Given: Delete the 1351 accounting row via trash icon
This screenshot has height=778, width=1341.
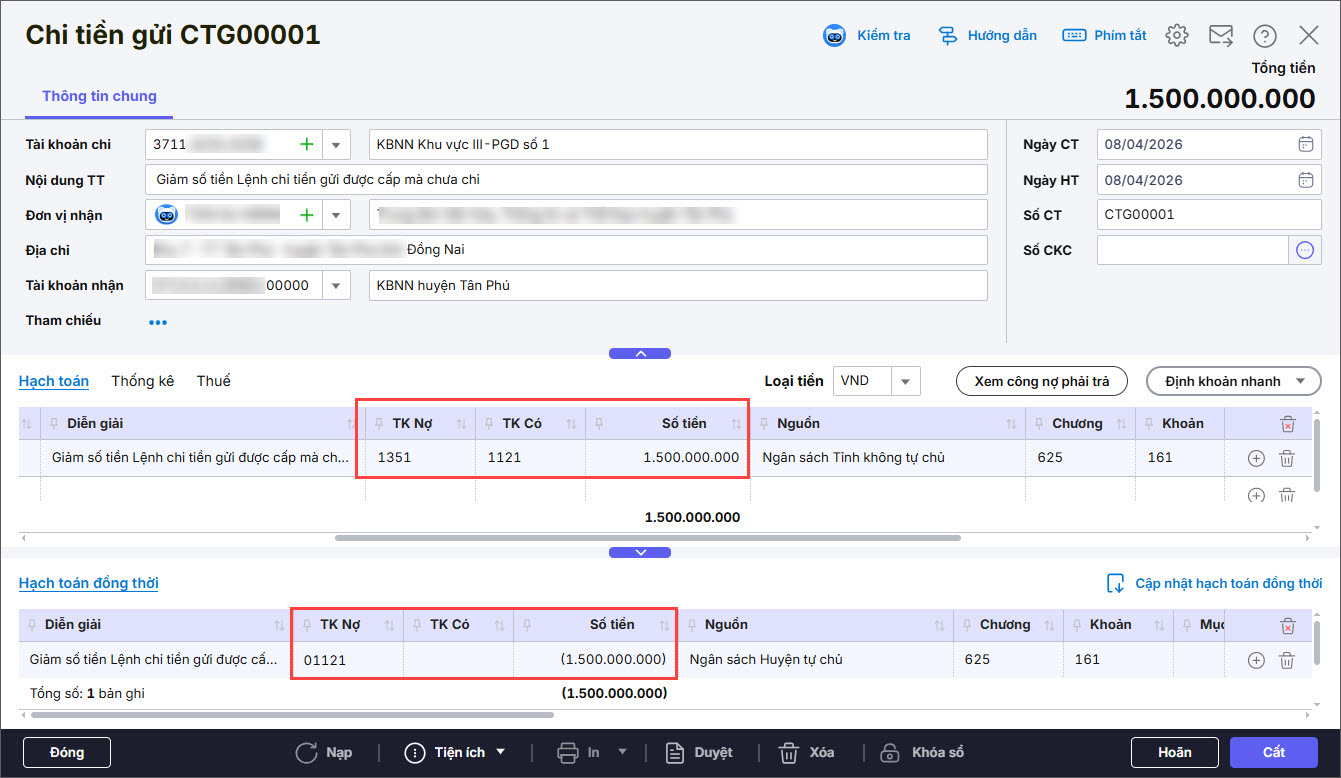Looking at the screenshot, I should coord(1287,459).
